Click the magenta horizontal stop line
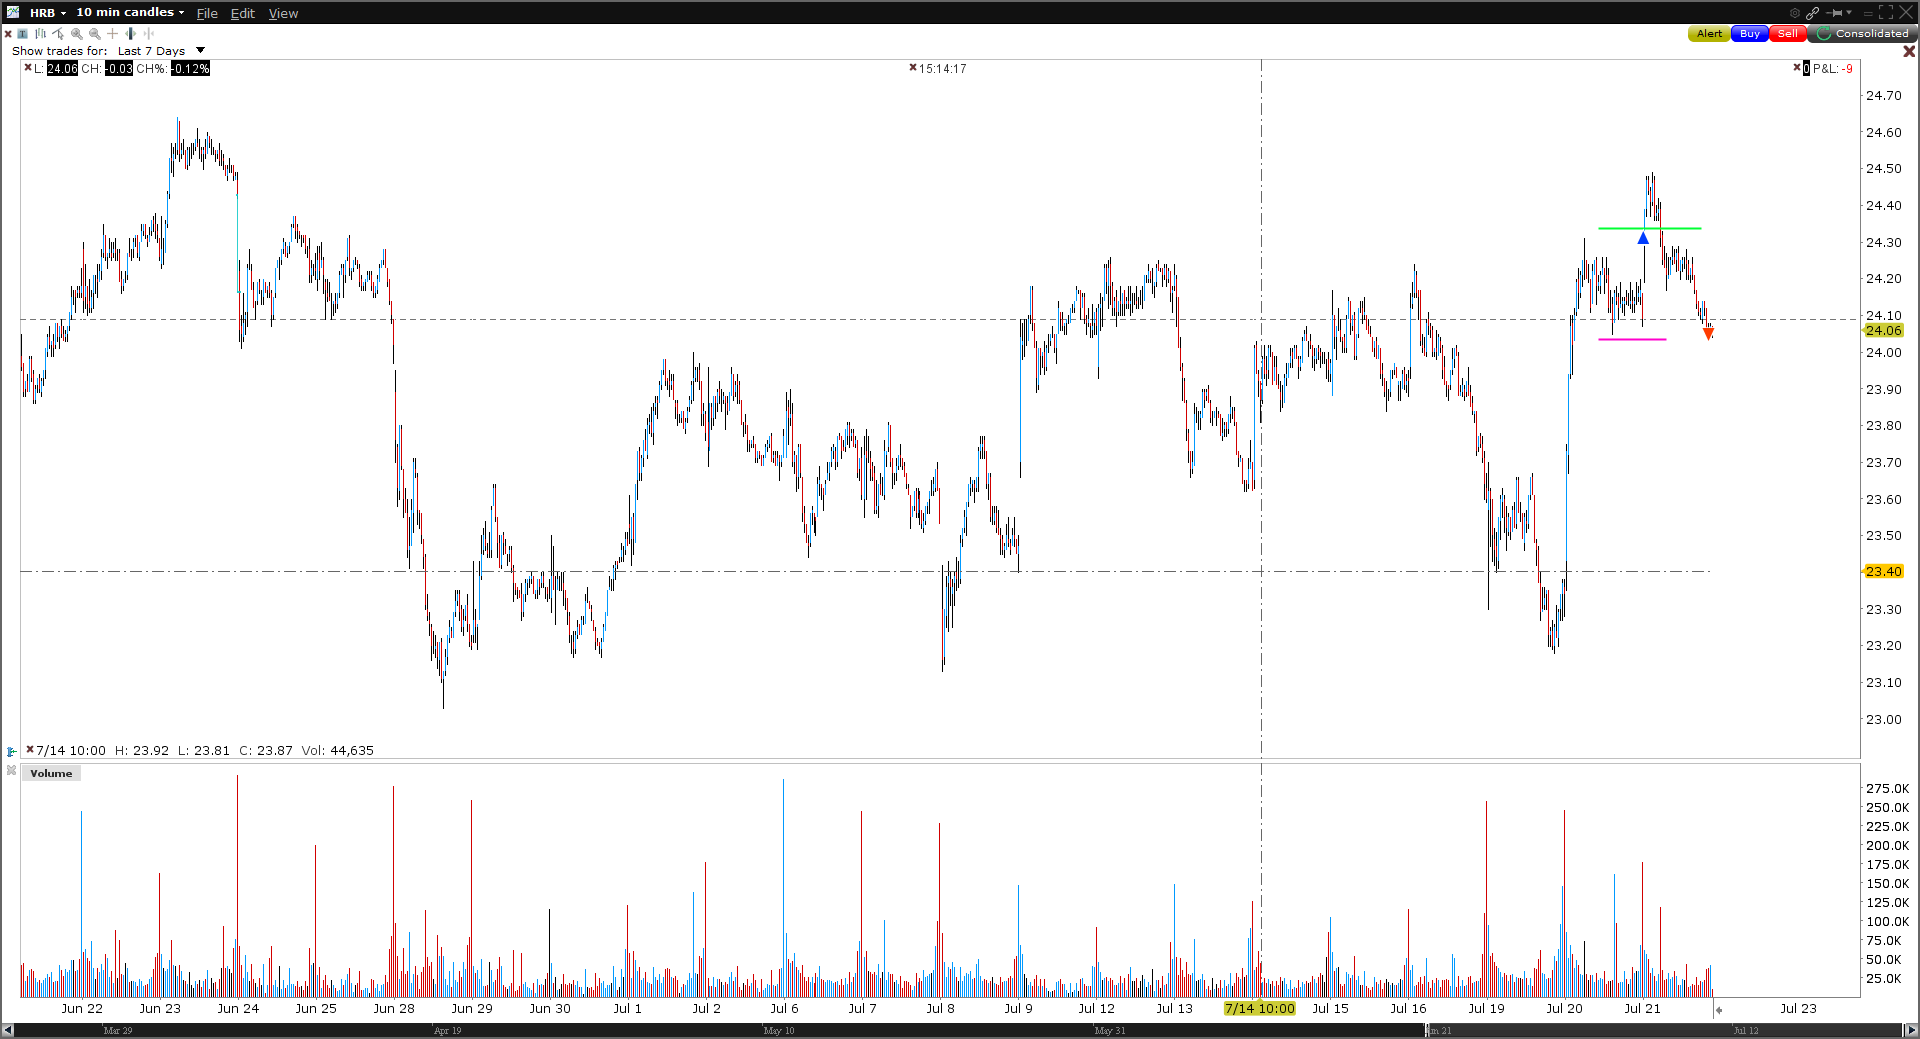 pos(1632,339)
